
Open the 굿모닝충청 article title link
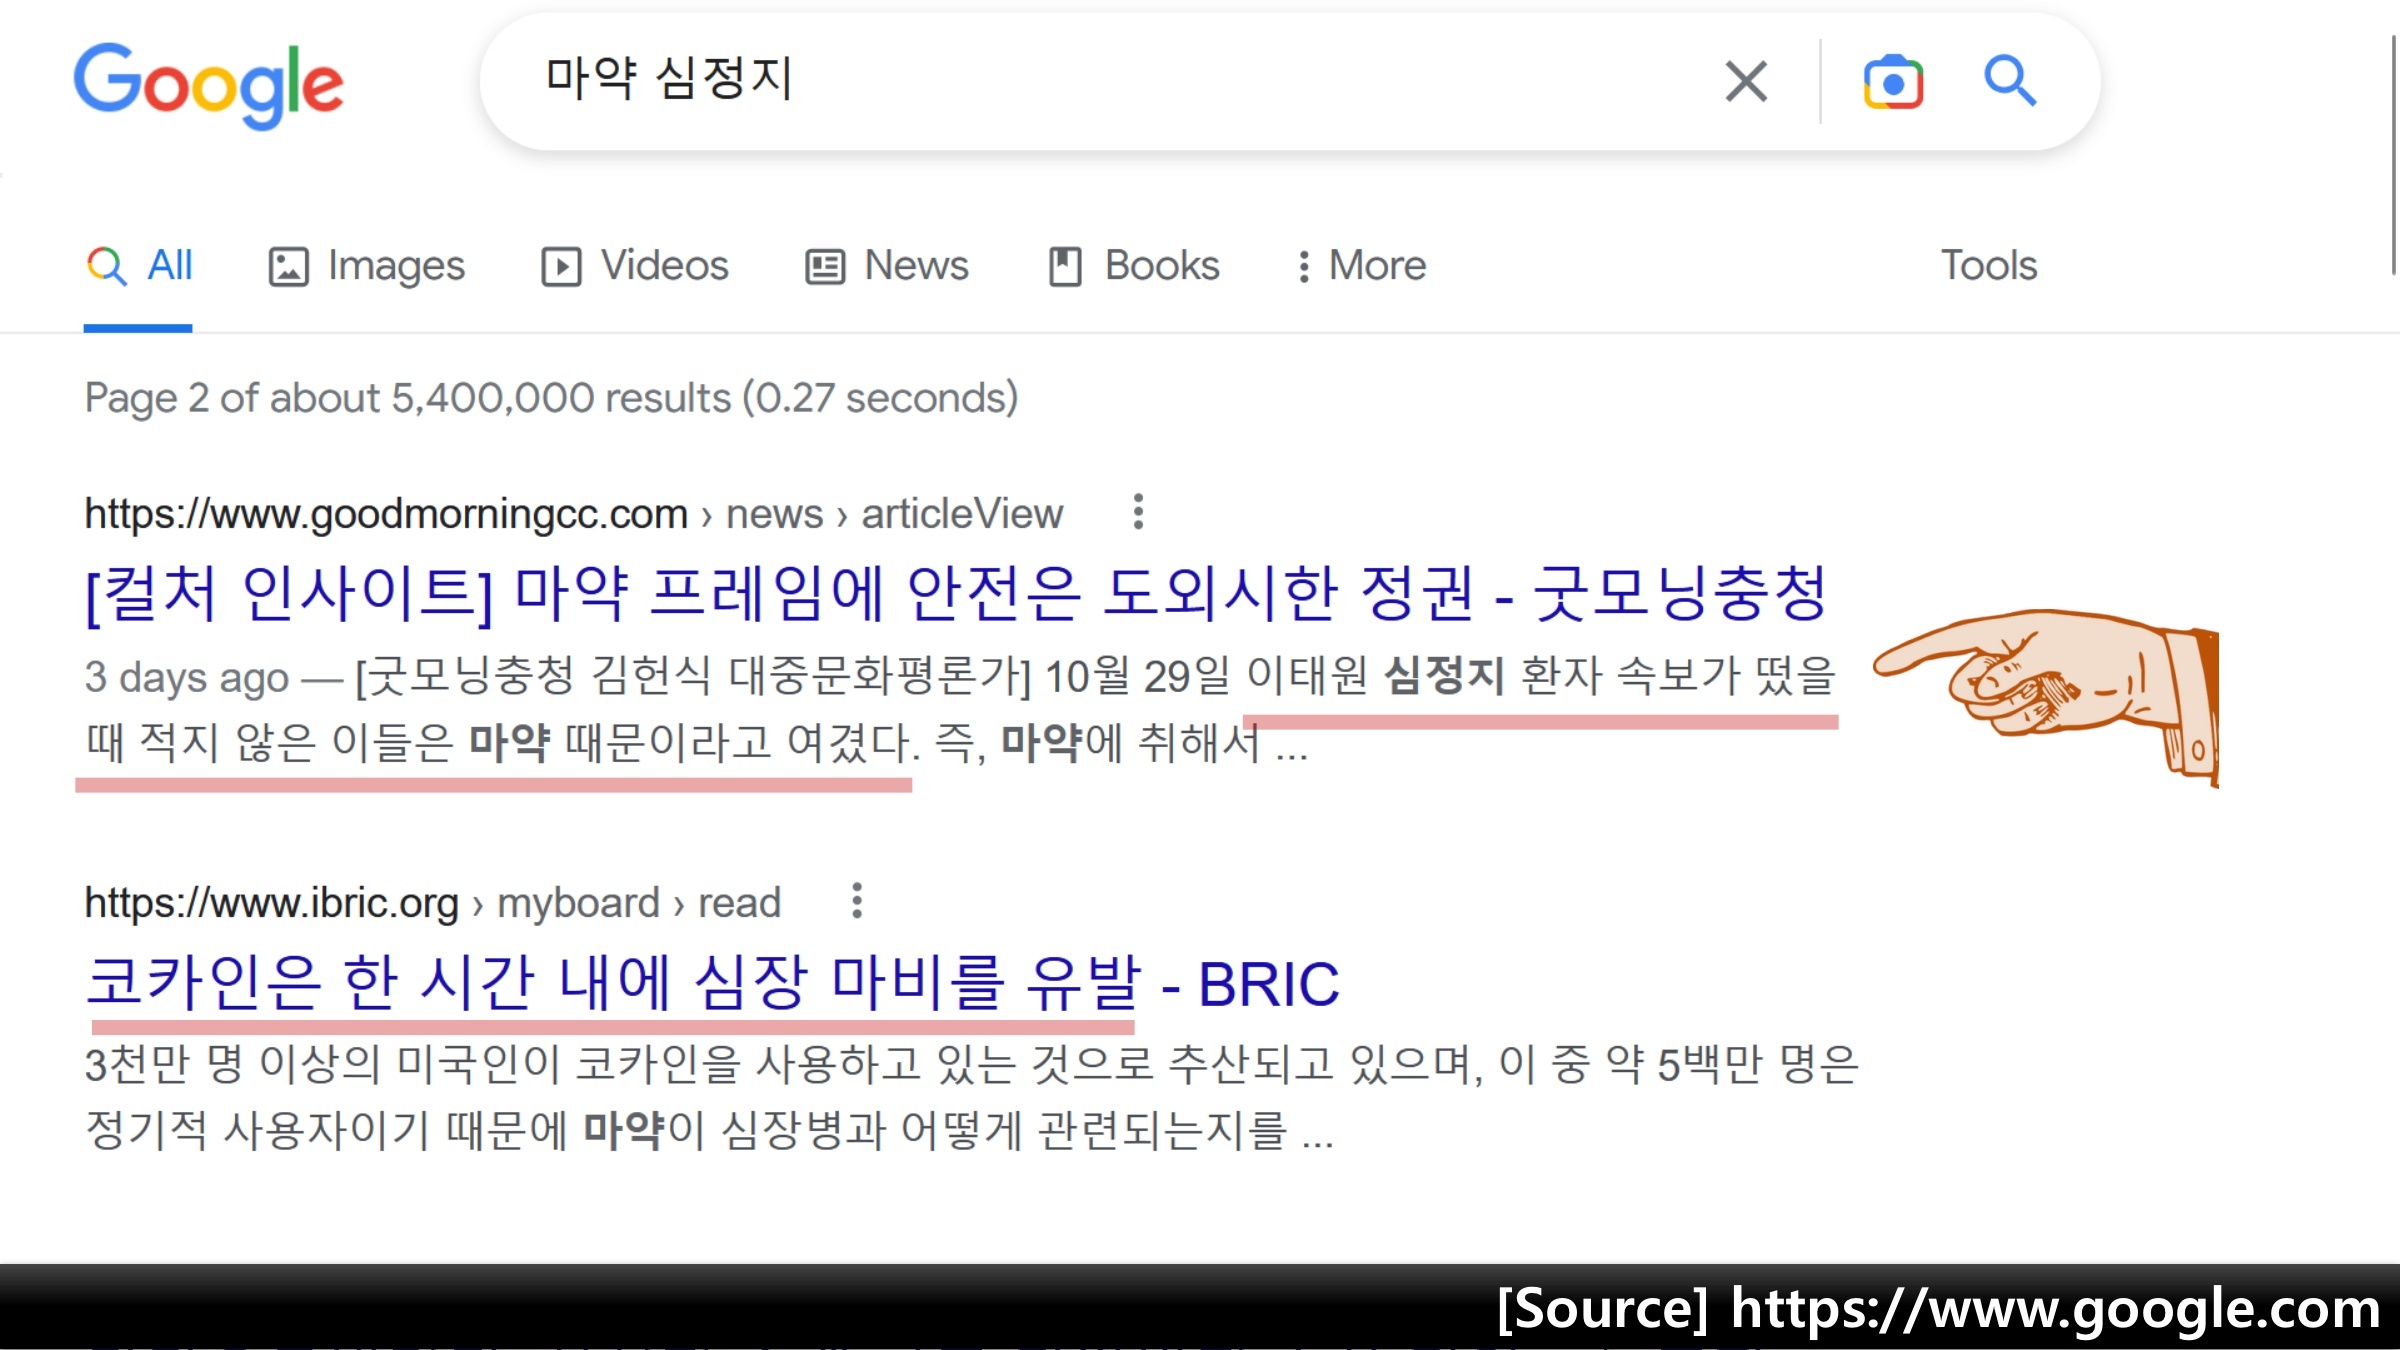click(957, 594)
